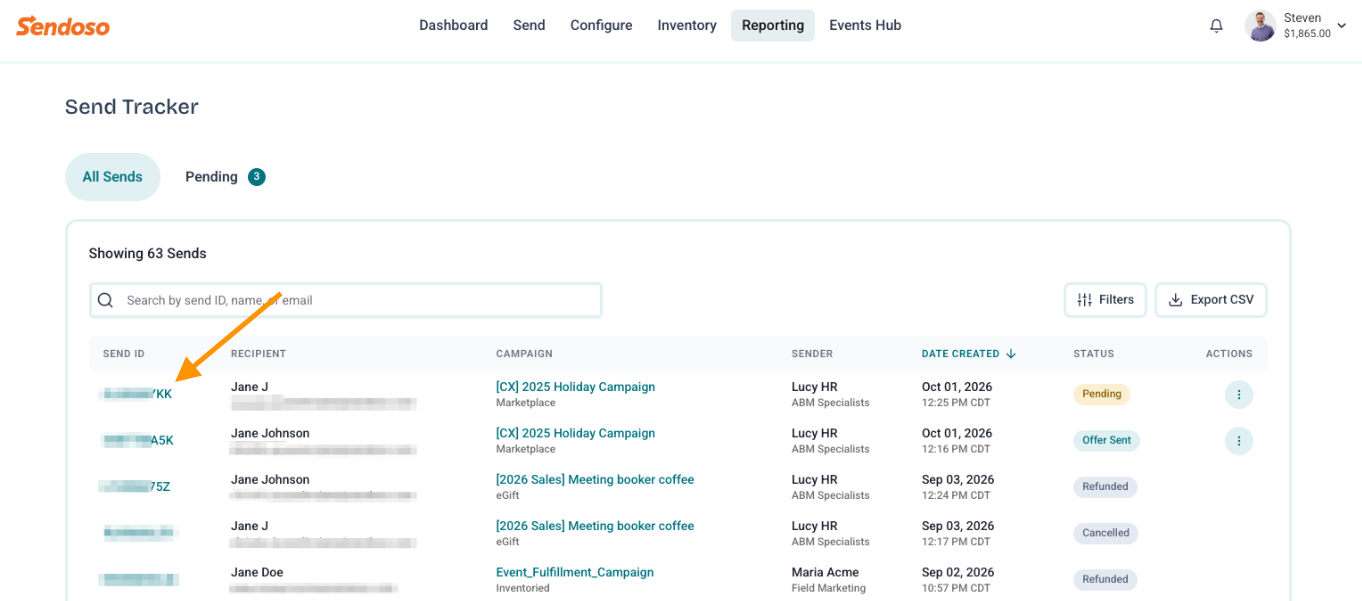
Task: Click Refunded badge in Sep 02 row
Action: (x=1105, y=579)
